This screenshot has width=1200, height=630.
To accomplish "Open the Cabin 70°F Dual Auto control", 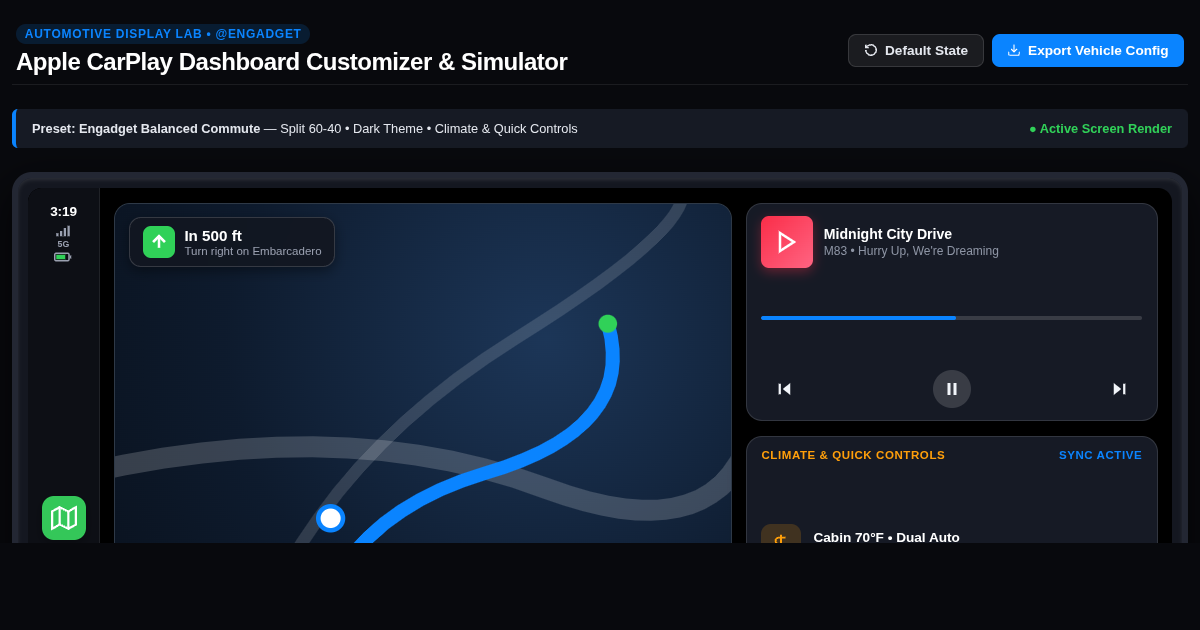I will [886, 537].
